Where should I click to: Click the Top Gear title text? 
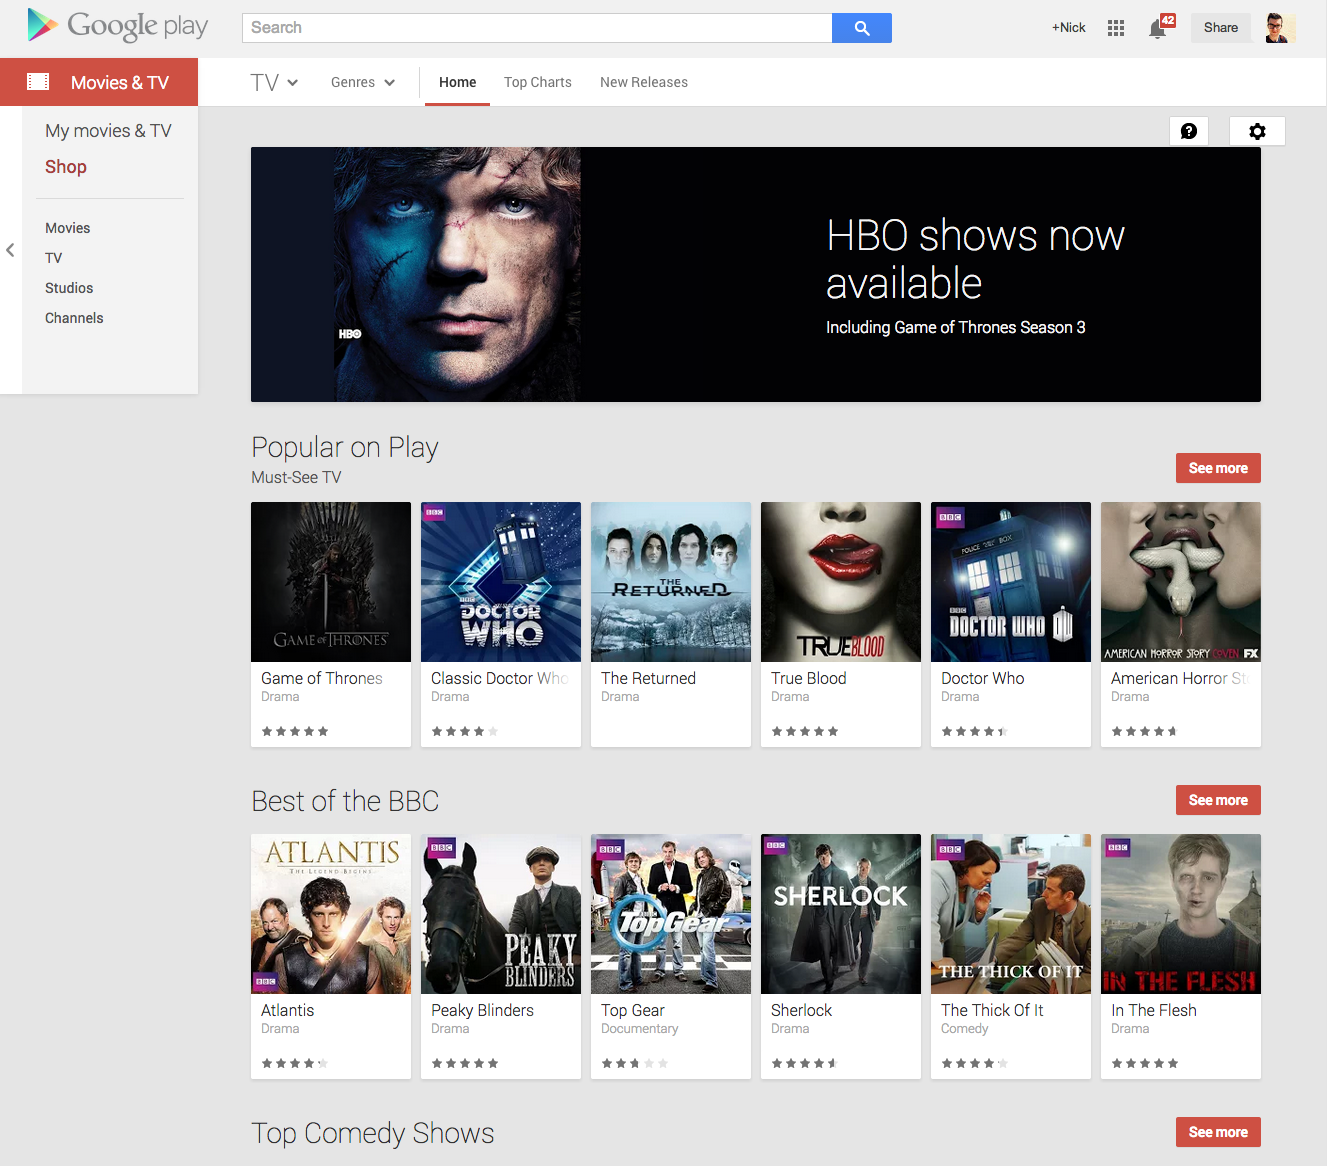[x=633, y=1010]
